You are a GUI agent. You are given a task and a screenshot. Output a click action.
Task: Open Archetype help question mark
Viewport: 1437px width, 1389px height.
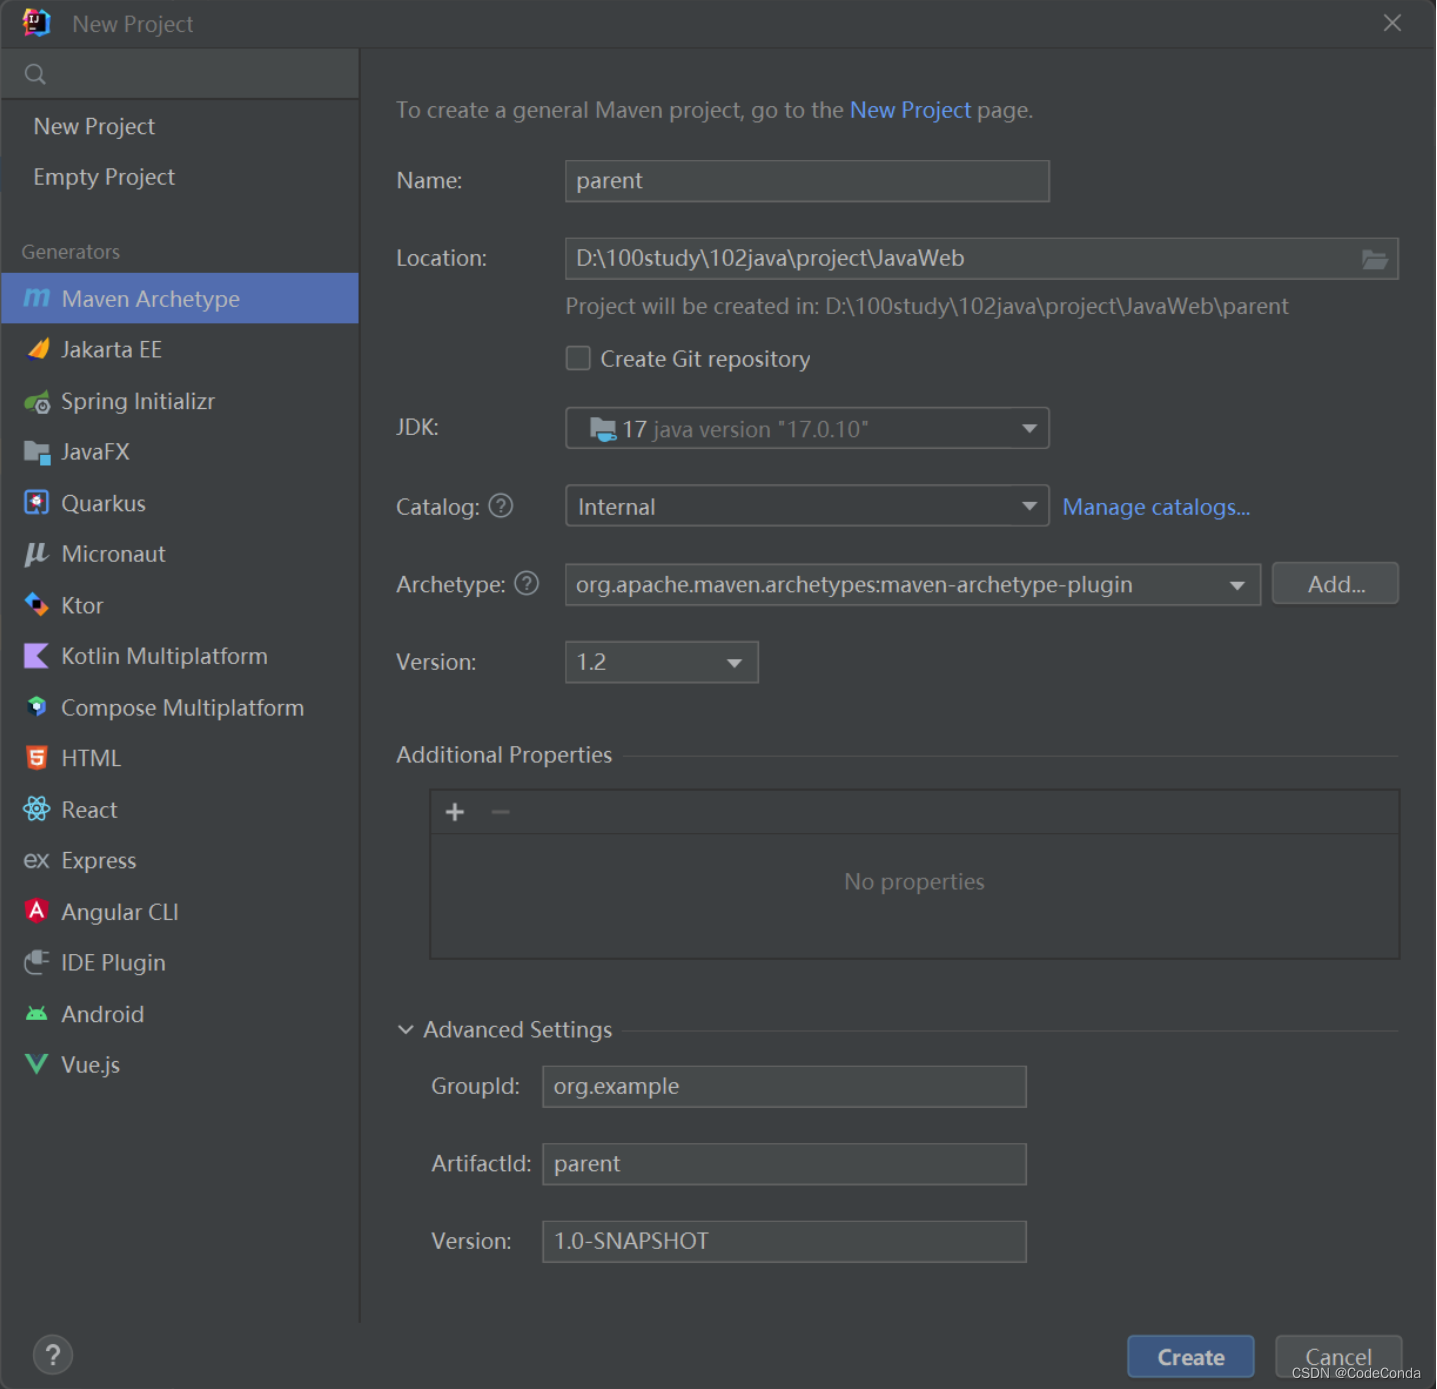527,583
